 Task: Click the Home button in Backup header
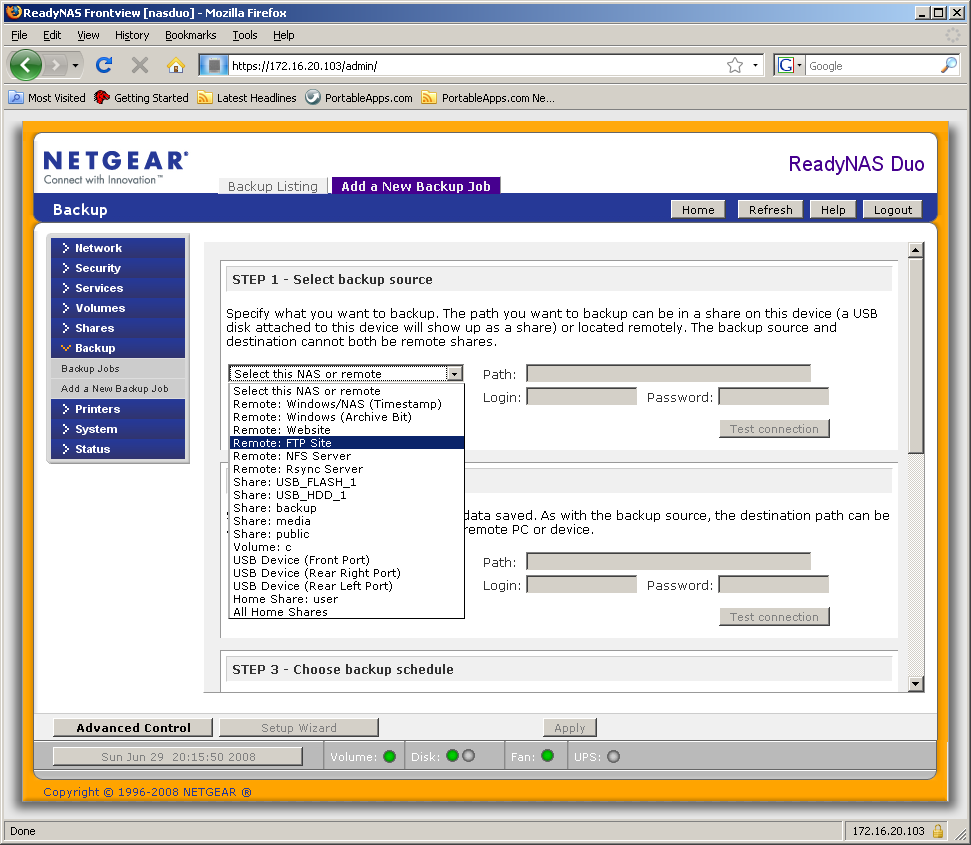point(698,210)
